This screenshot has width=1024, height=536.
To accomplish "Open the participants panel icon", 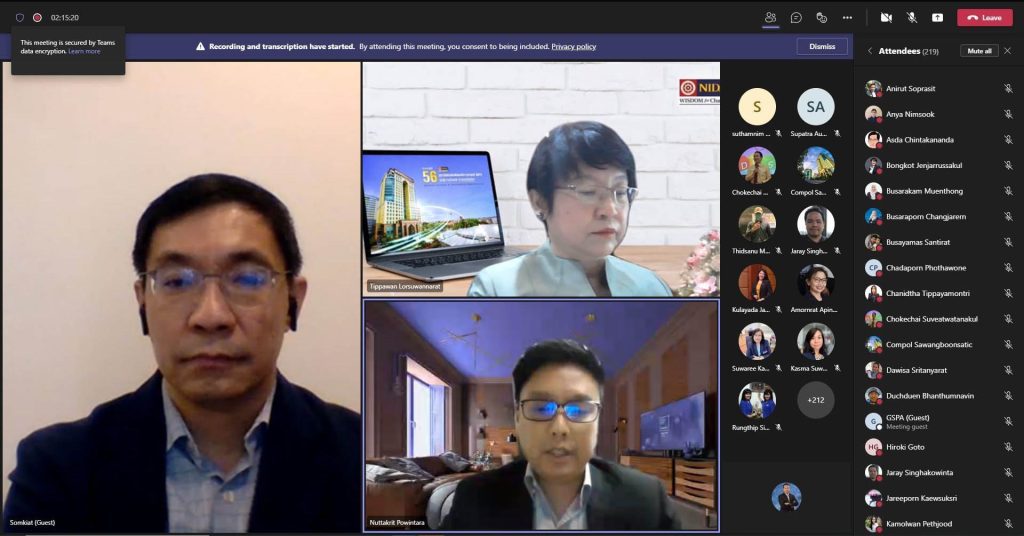I will [x=771, y=18].
